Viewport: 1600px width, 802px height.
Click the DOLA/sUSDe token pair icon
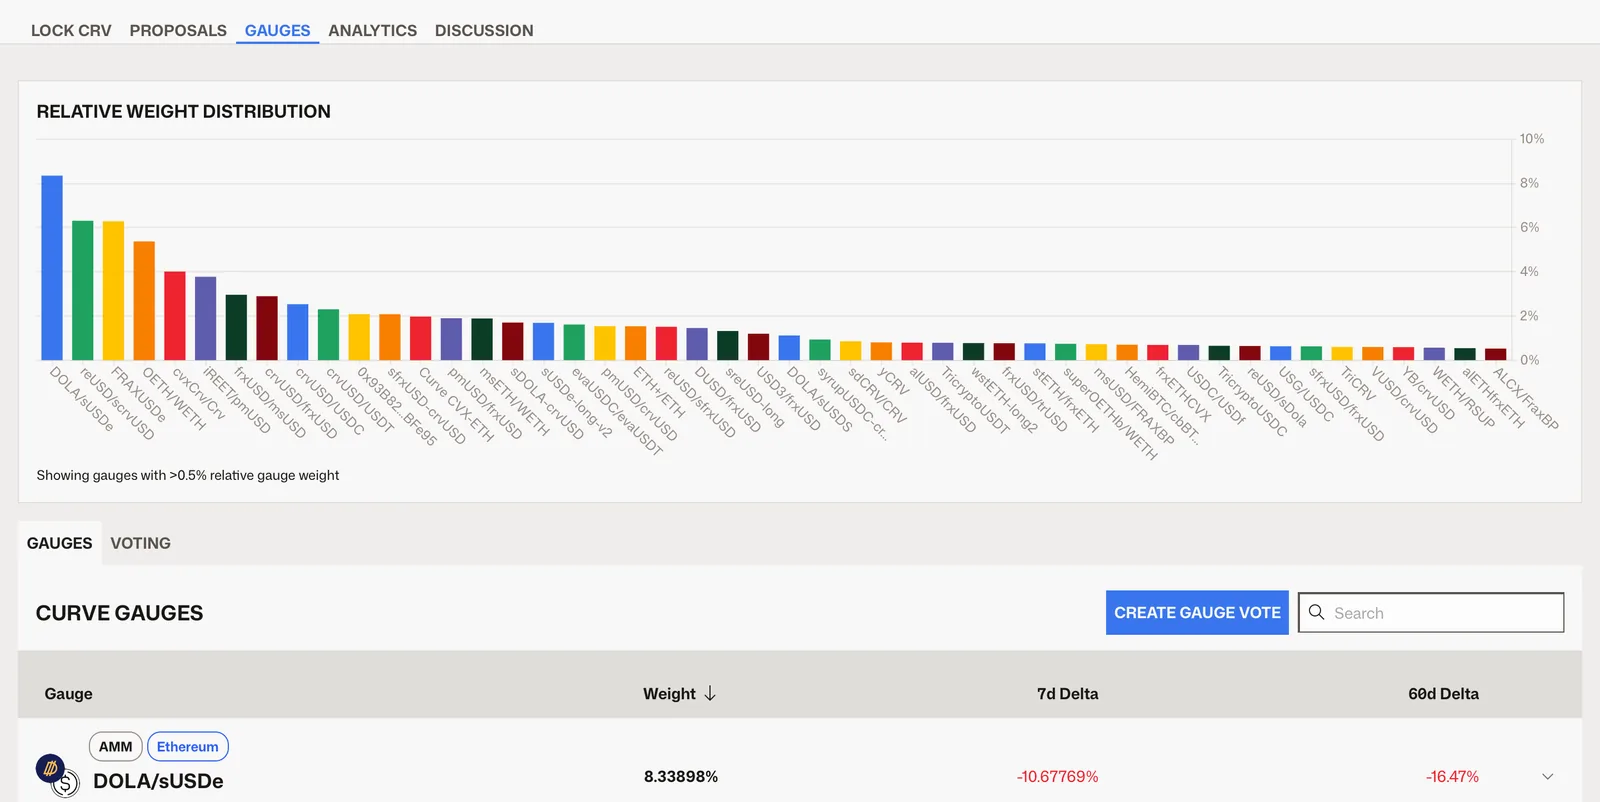coord(57,776)
